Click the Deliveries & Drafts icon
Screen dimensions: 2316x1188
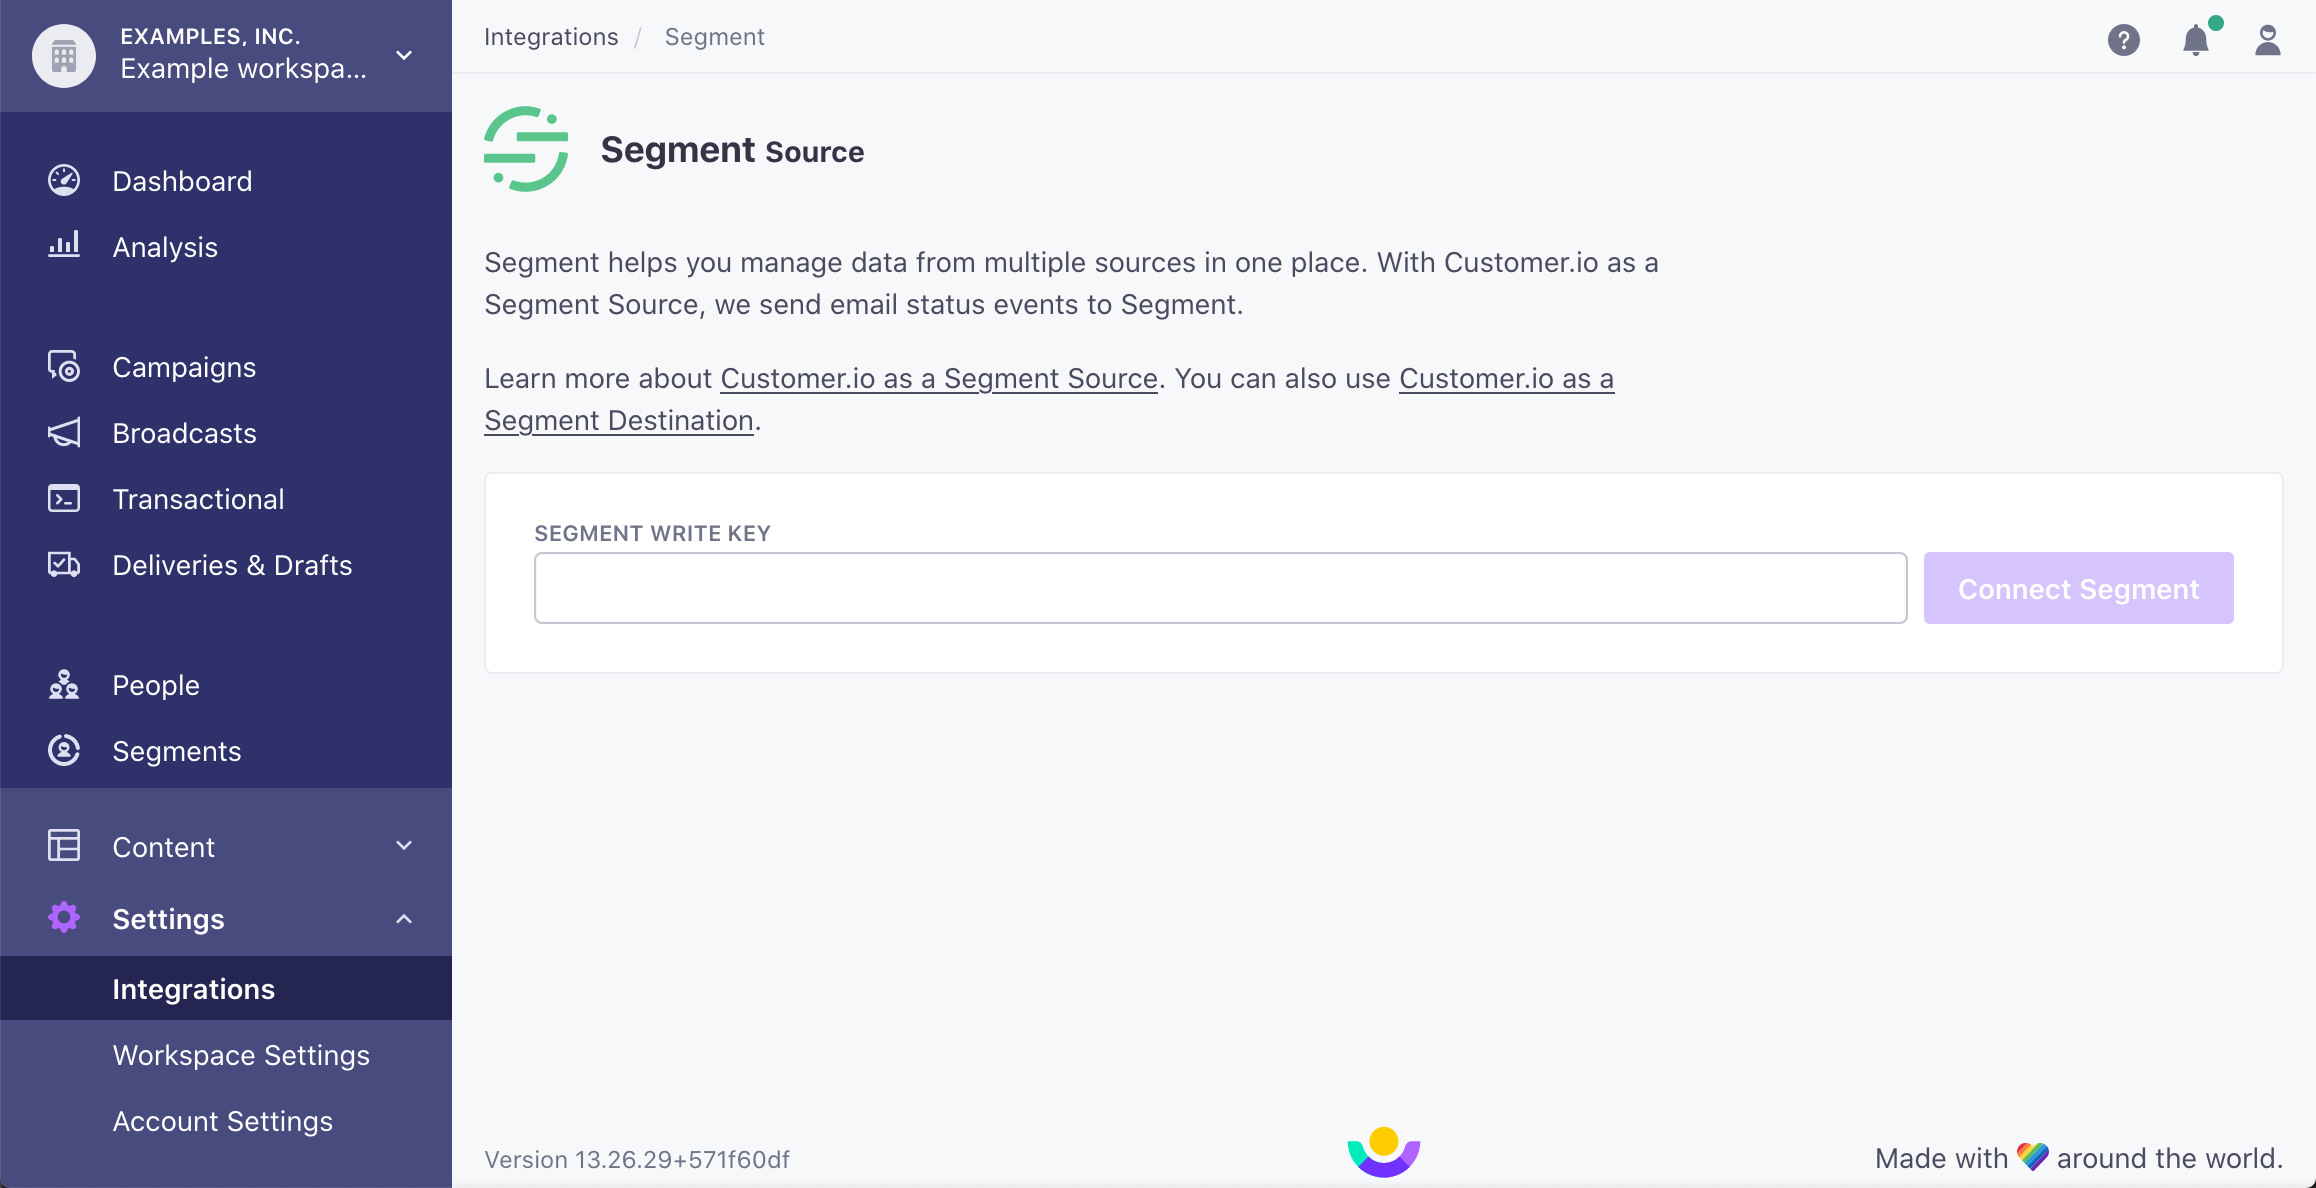coord(63,564)
